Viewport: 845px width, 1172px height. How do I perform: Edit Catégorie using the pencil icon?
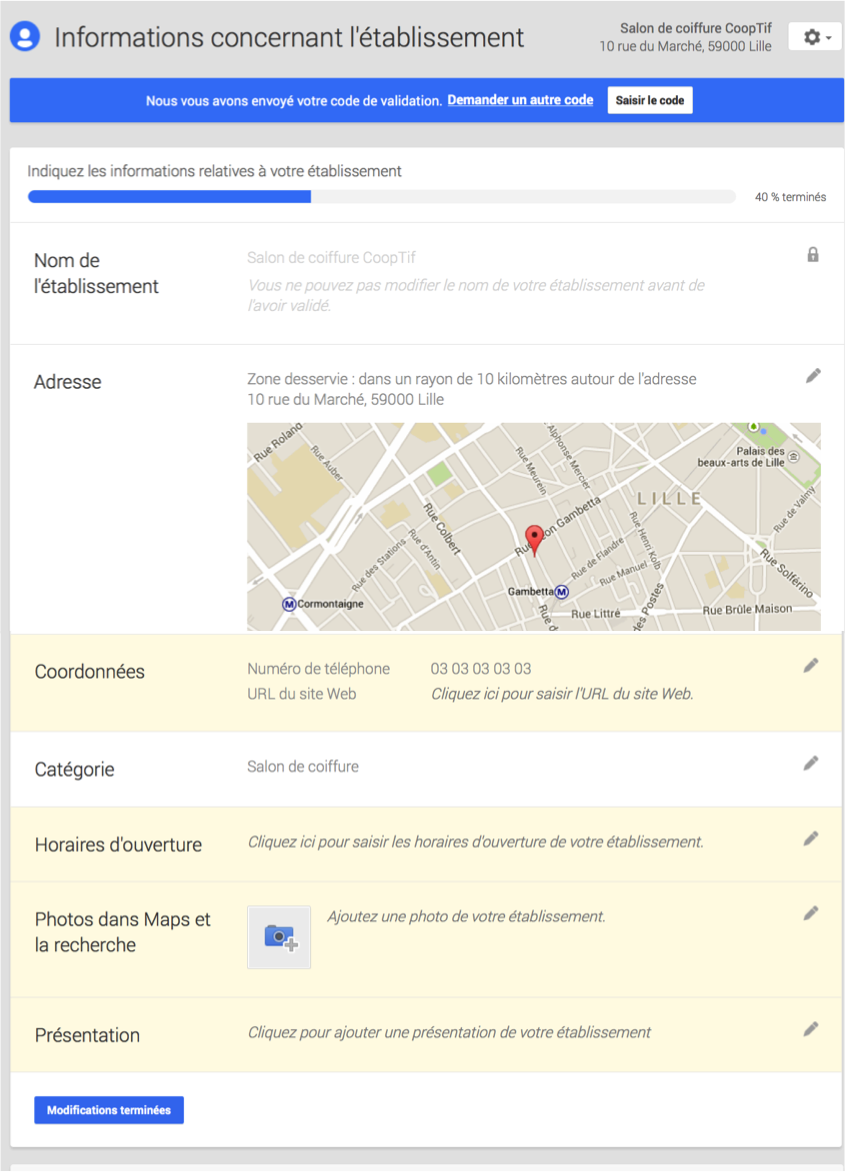pos(811,763)
